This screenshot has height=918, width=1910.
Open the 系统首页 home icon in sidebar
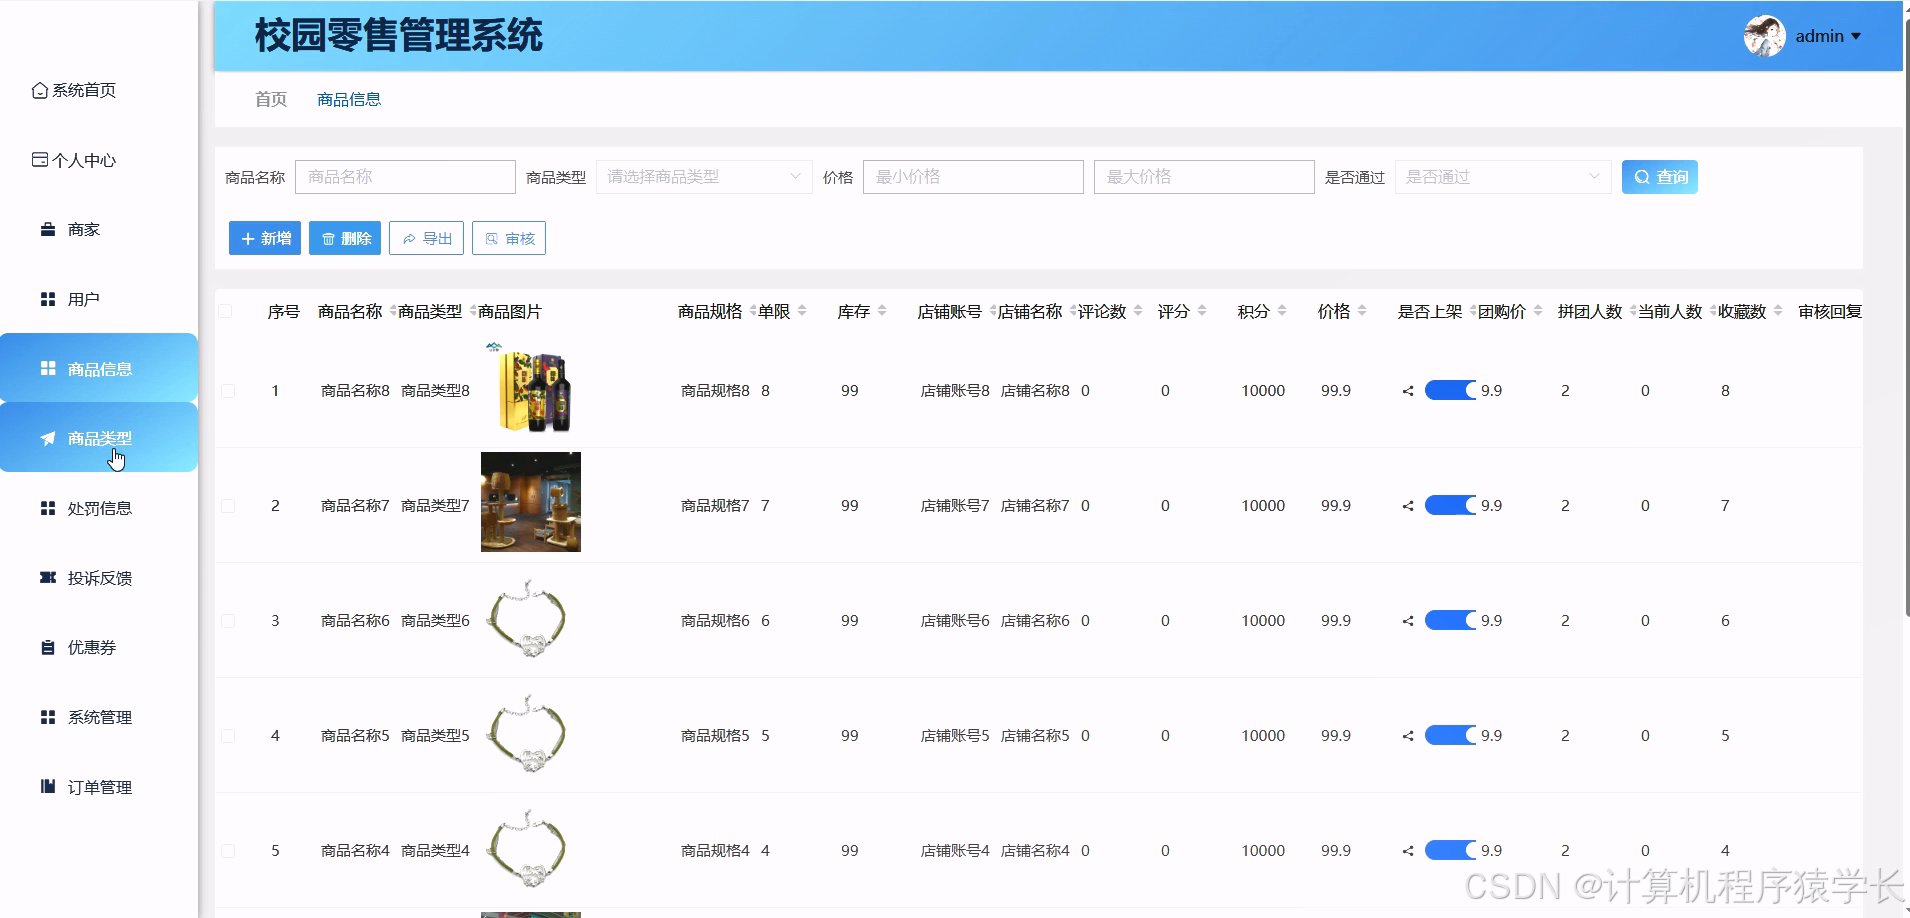[x=40, y=89]
